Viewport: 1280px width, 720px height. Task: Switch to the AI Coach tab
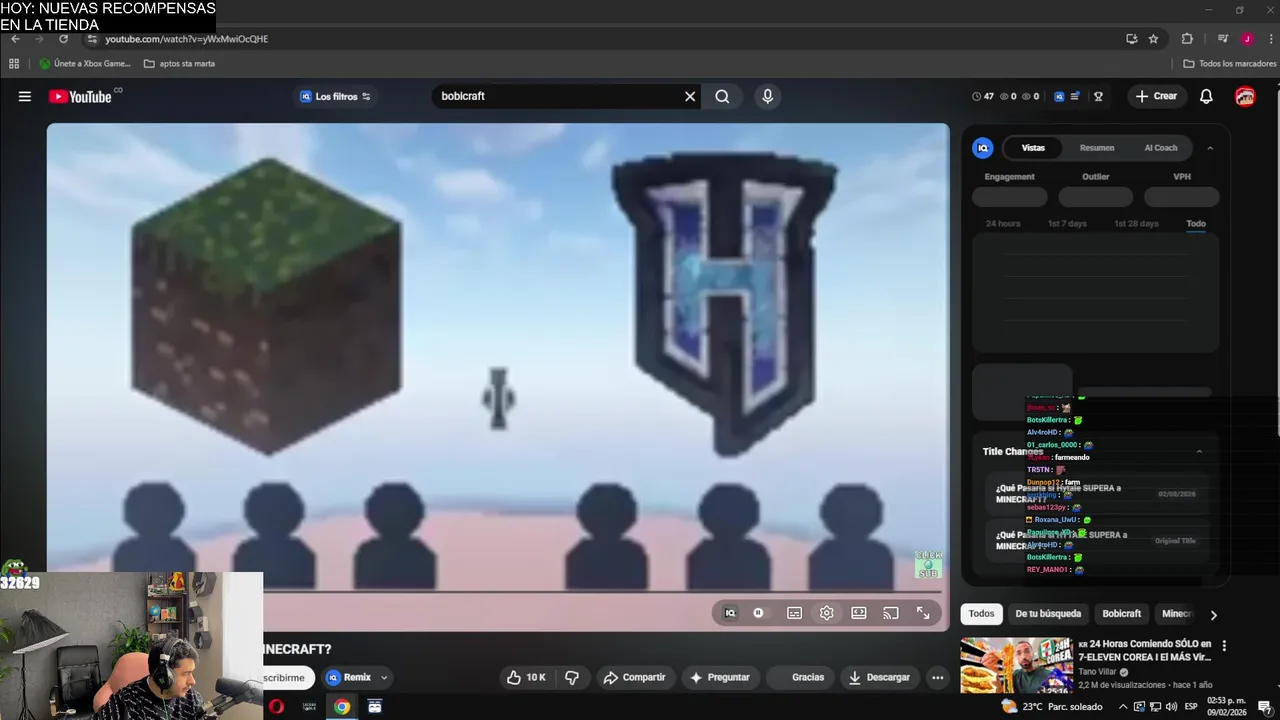(x=1161, y=148)
